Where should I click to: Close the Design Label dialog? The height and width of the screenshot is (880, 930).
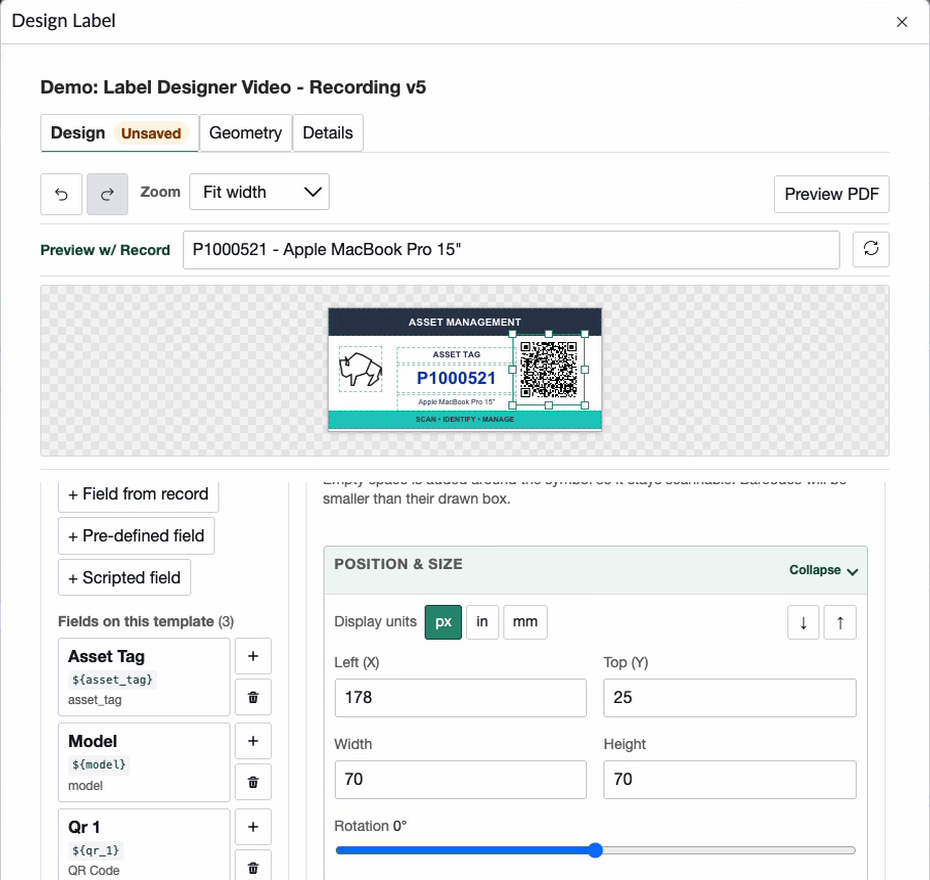click(902, 22)
